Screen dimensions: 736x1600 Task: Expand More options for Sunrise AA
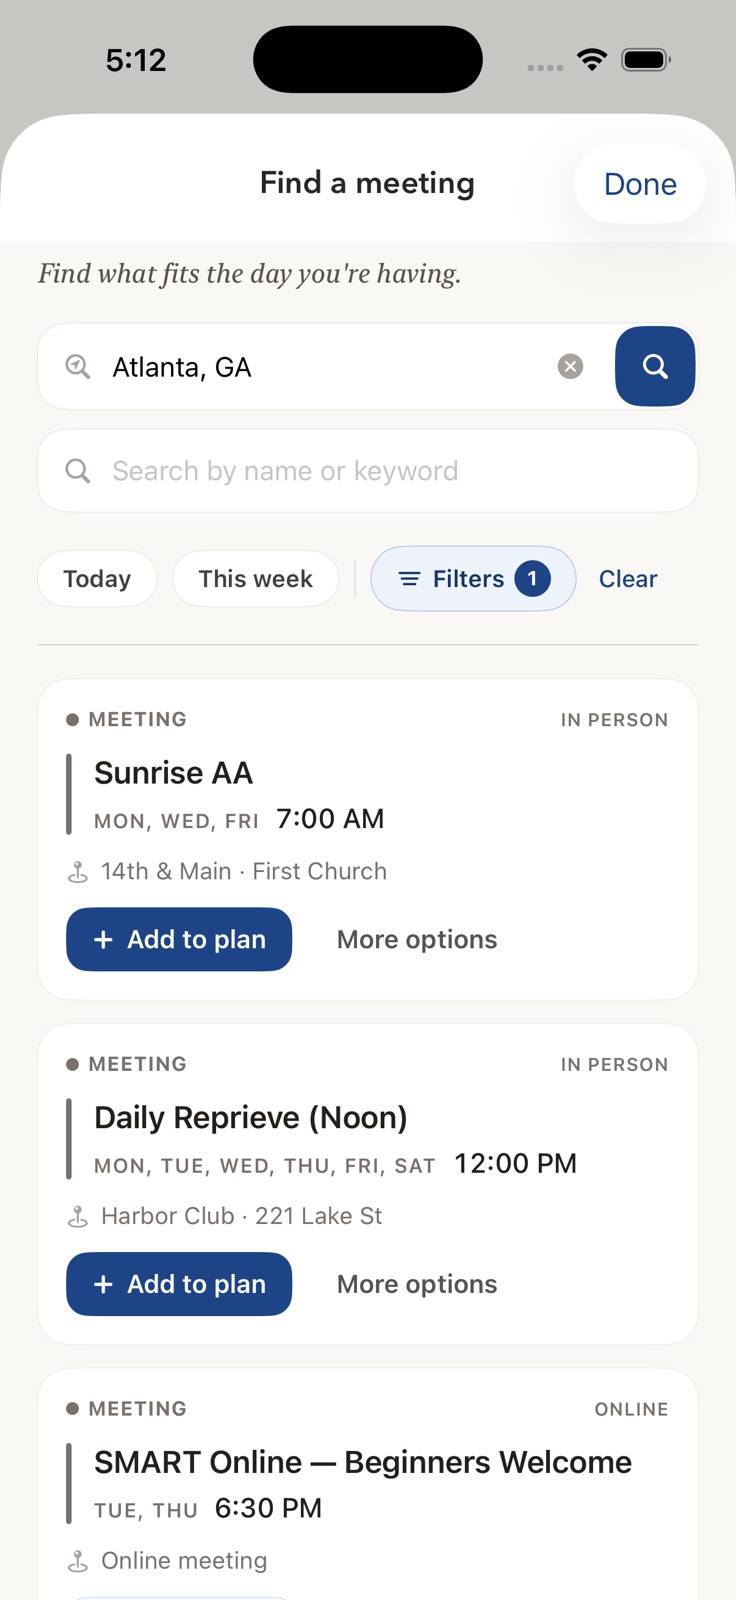[417, 939]
